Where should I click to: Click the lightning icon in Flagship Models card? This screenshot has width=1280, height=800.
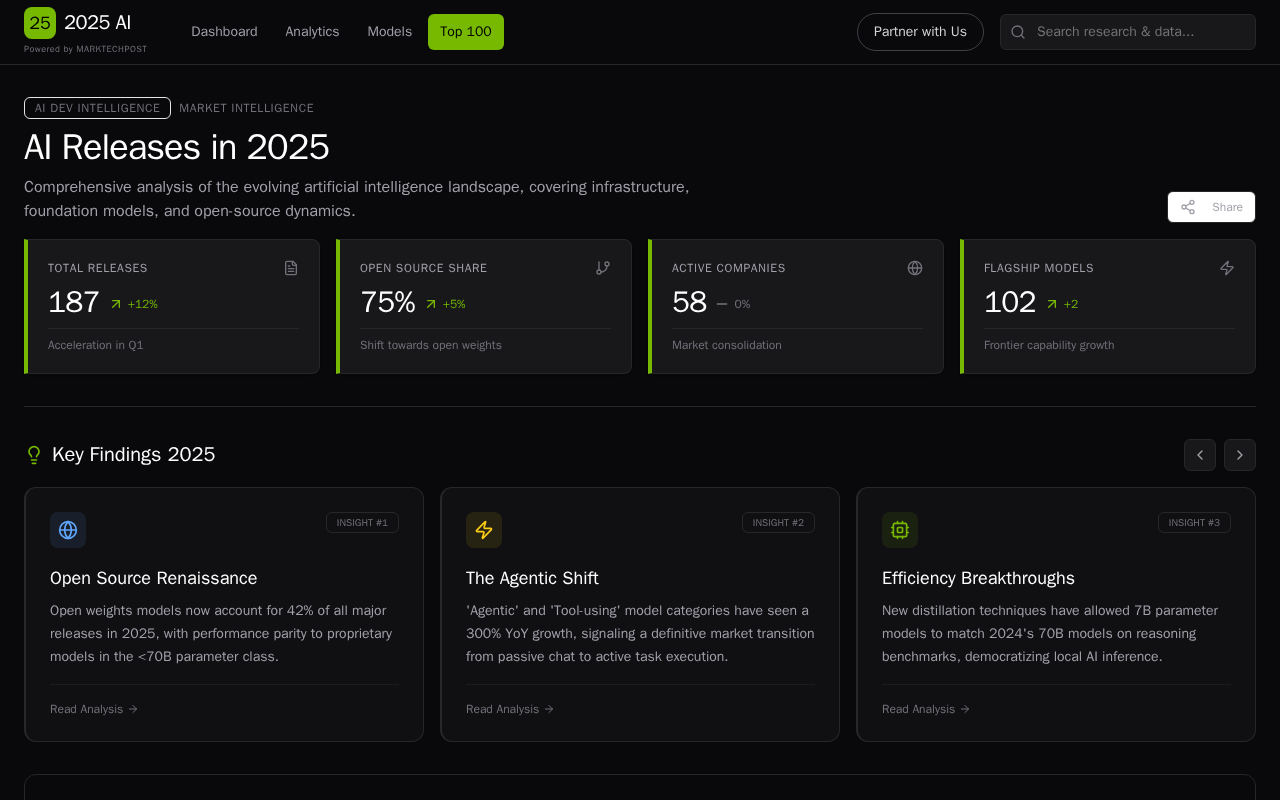[x=1227, y=268]
